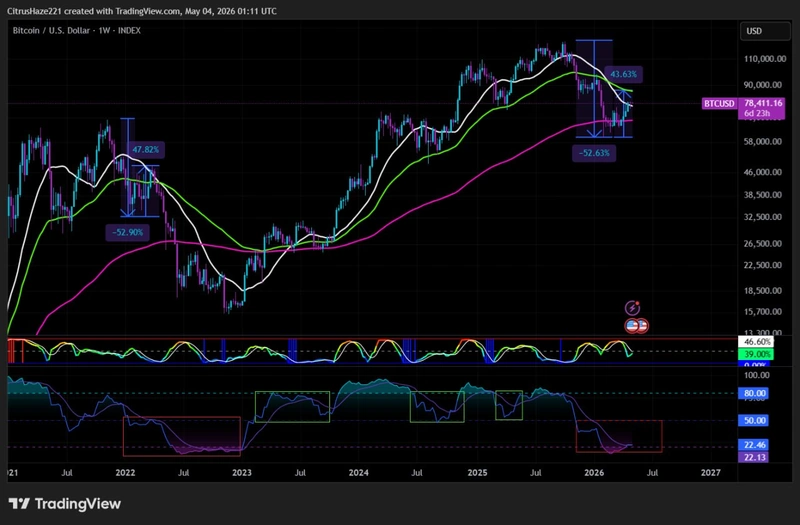
Task: Click the 2027 time axis label
Action: [x=711, y=473]
